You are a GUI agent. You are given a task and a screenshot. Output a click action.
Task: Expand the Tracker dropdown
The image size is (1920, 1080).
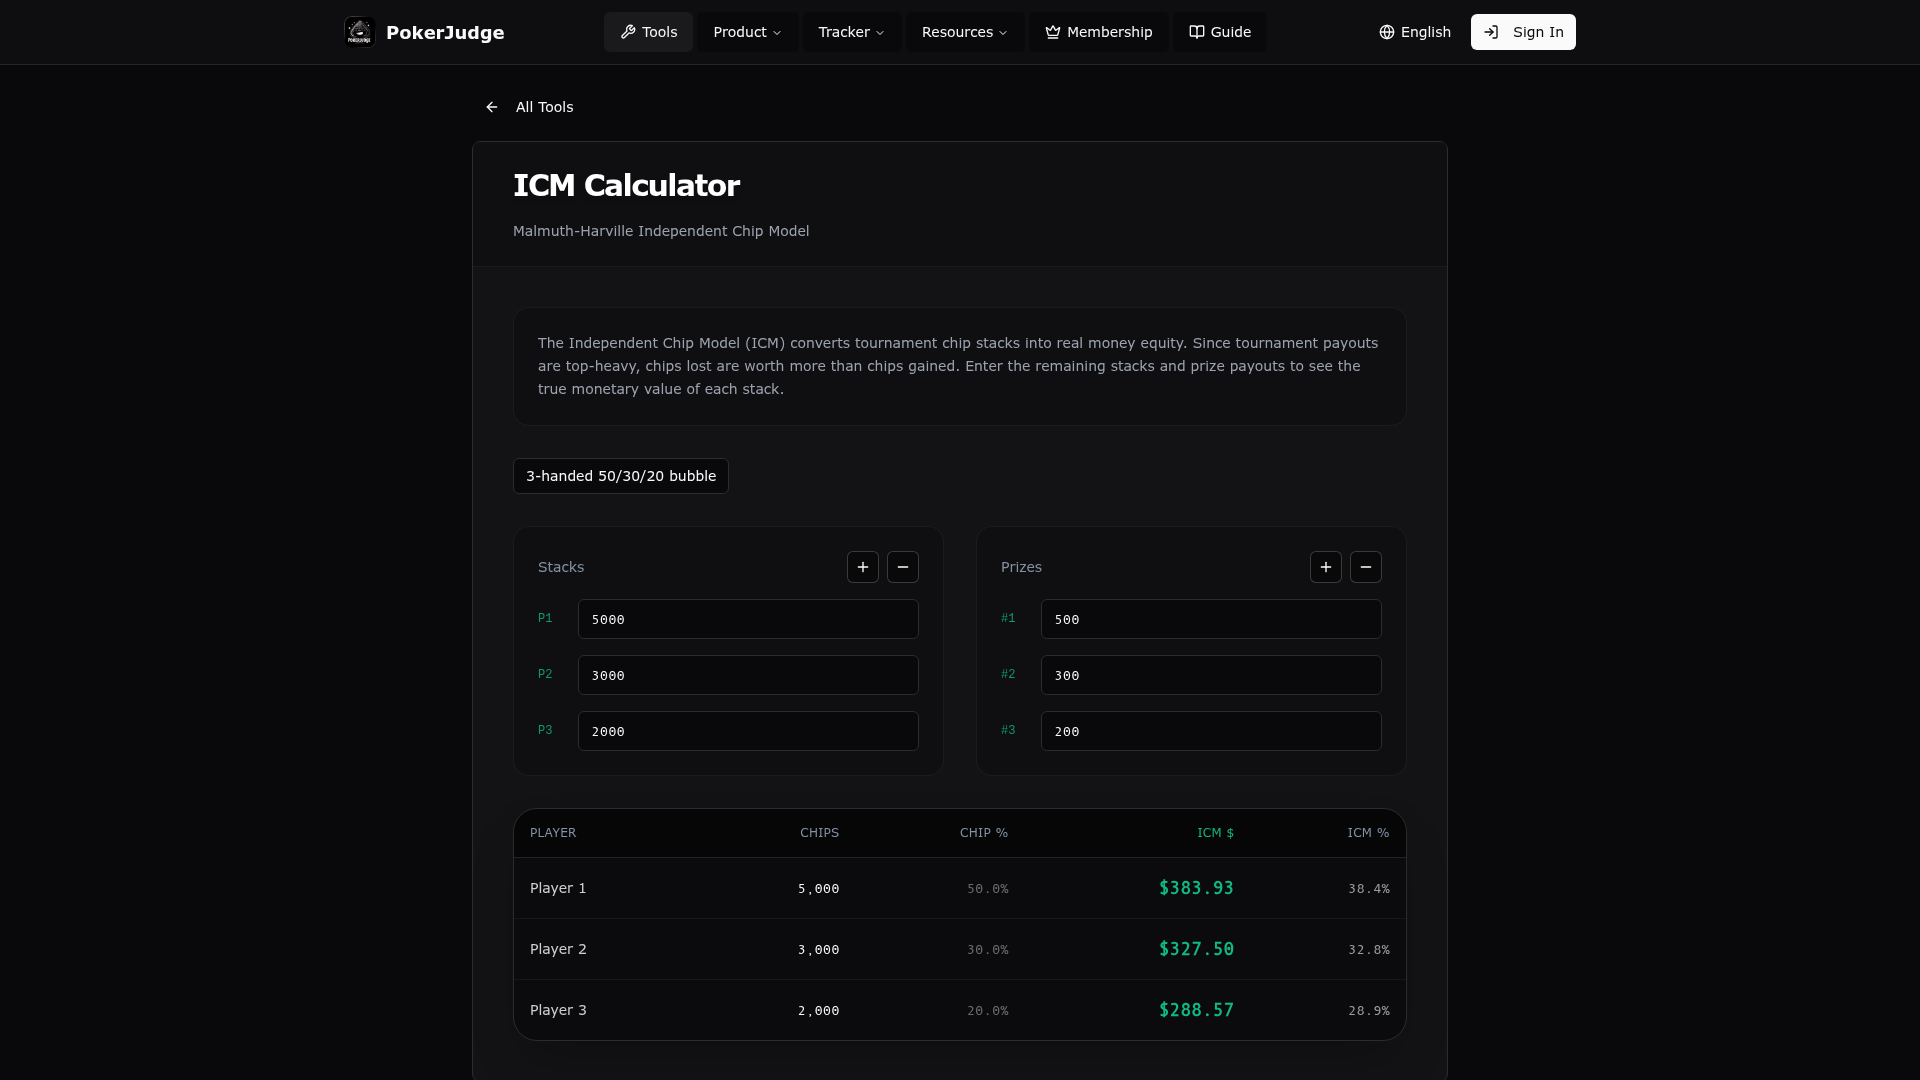[852, 32]
